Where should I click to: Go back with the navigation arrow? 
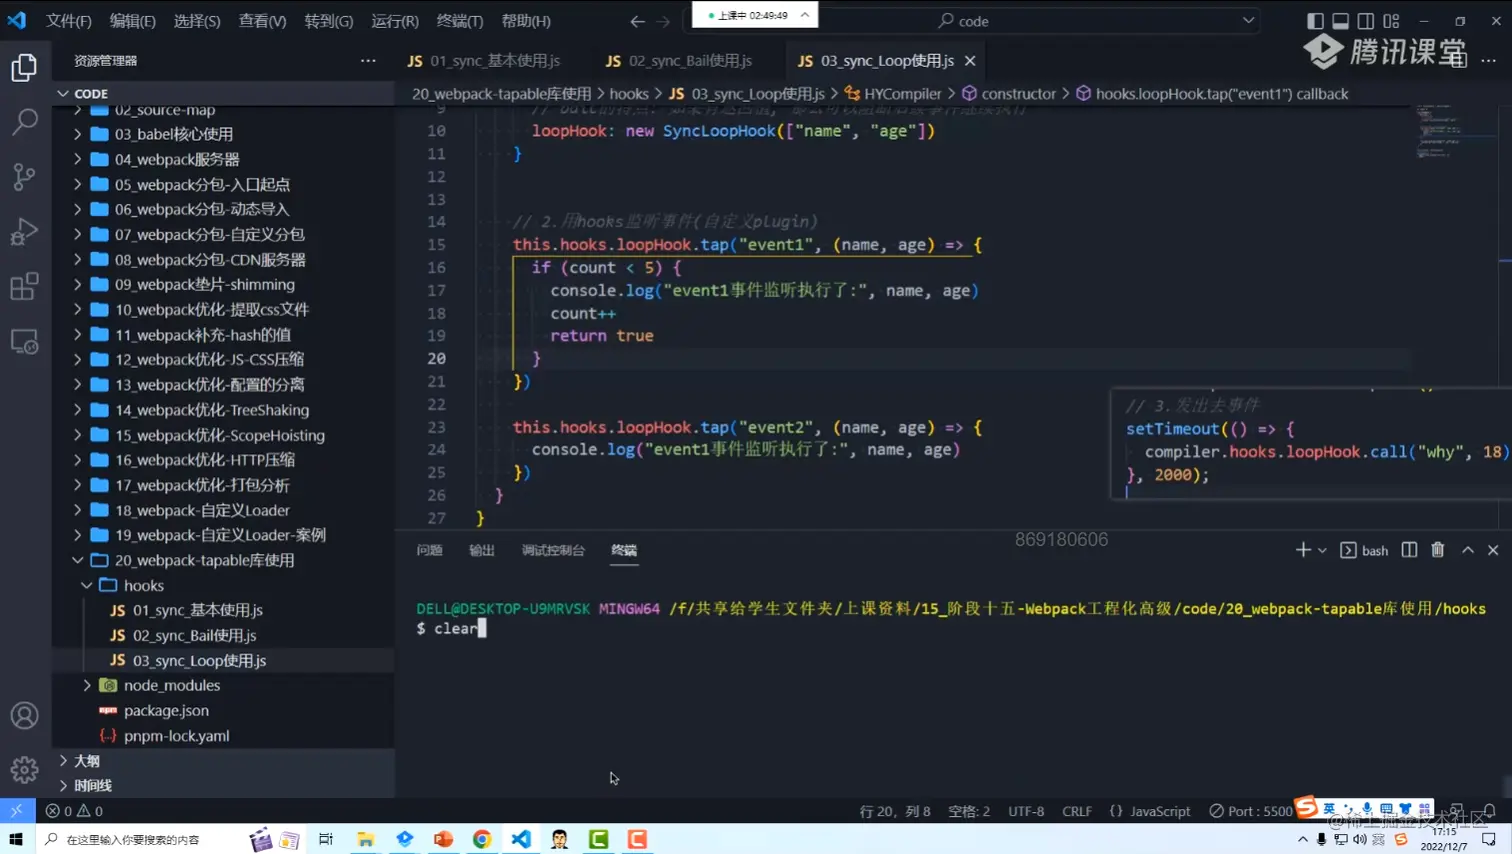pos(637,21)
